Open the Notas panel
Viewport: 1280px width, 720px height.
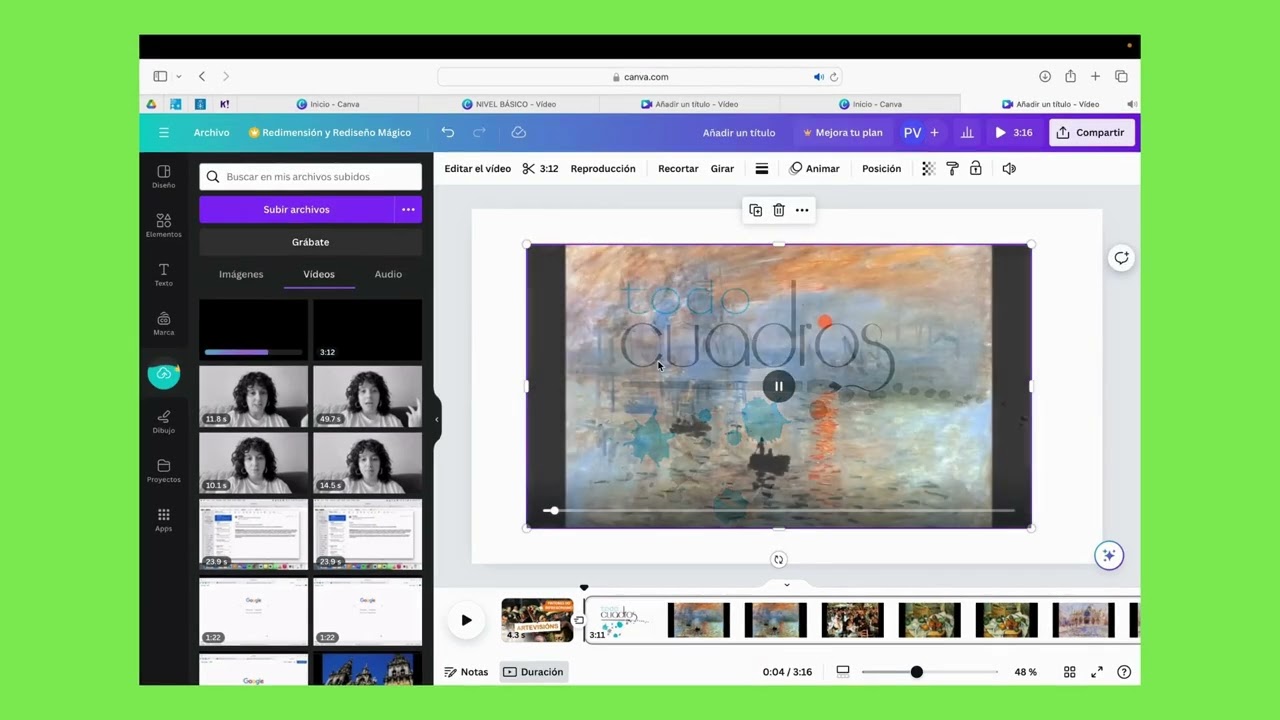466,672
